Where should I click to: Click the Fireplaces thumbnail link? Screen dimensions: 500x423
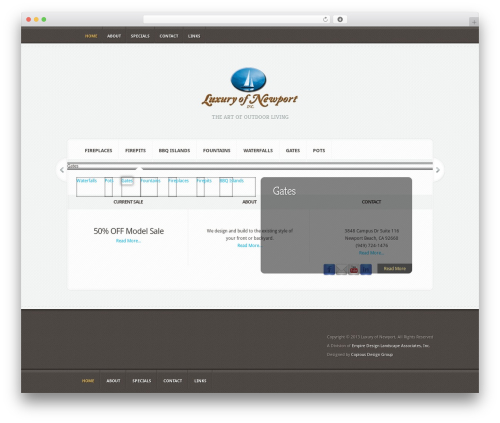178,180
